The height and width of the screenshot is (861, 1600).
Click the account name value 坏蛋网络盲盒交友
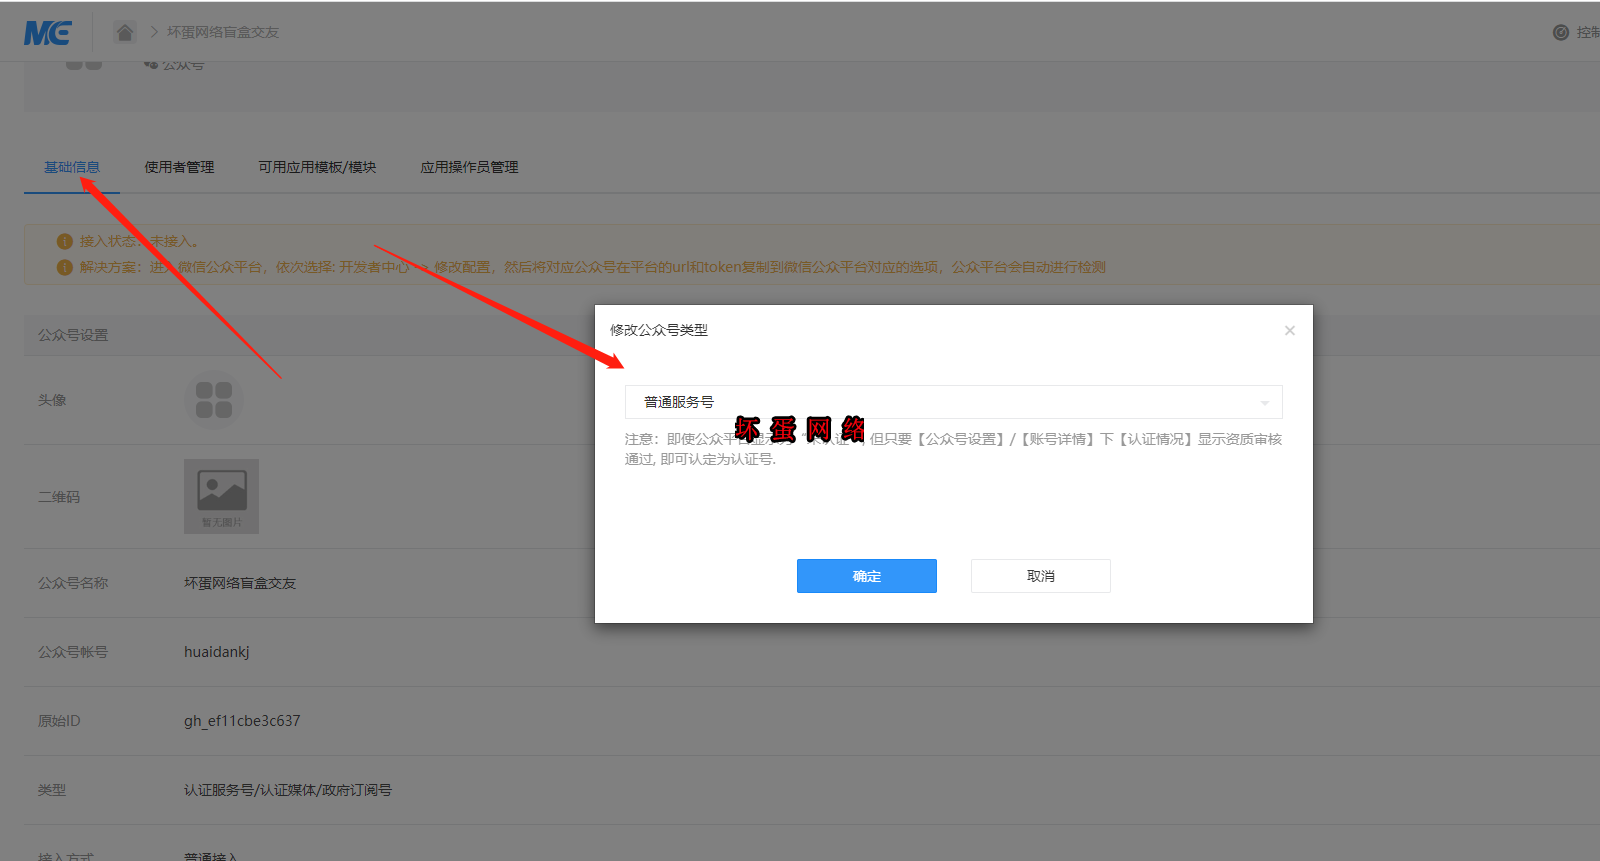240,583
